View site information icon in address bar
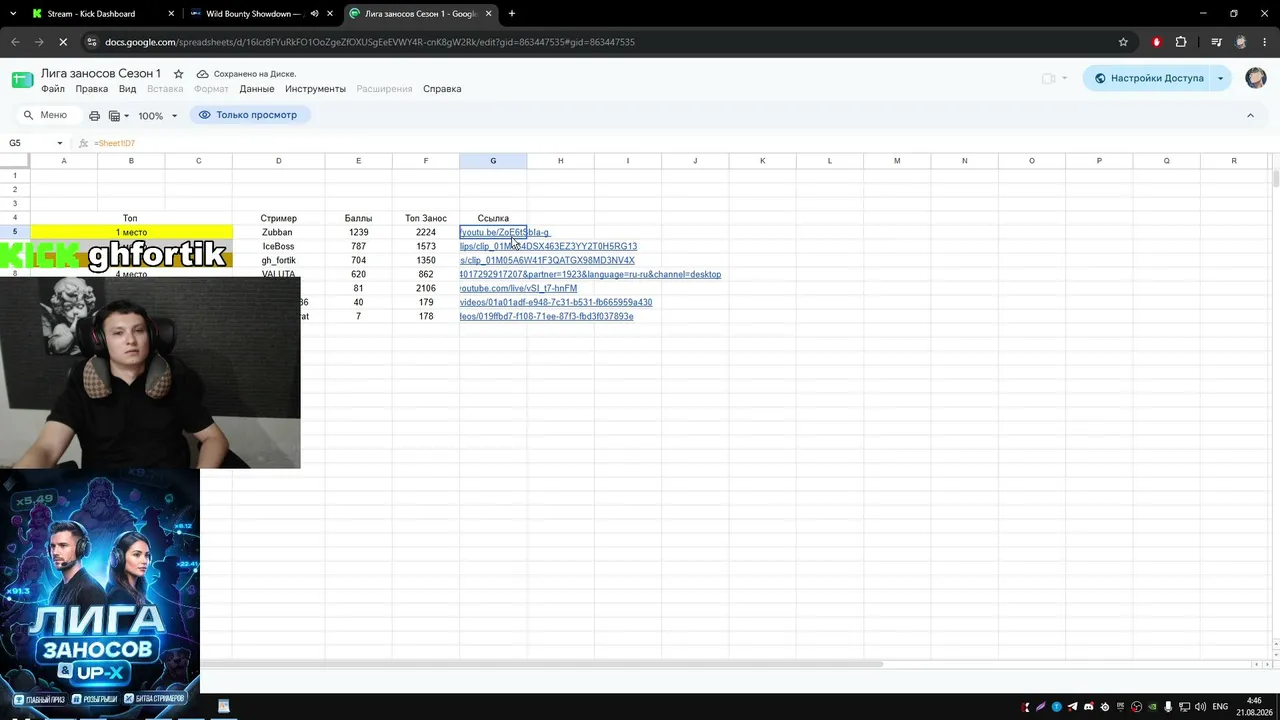The width and height of the screenshot is (1280, 720). (92, 42)
